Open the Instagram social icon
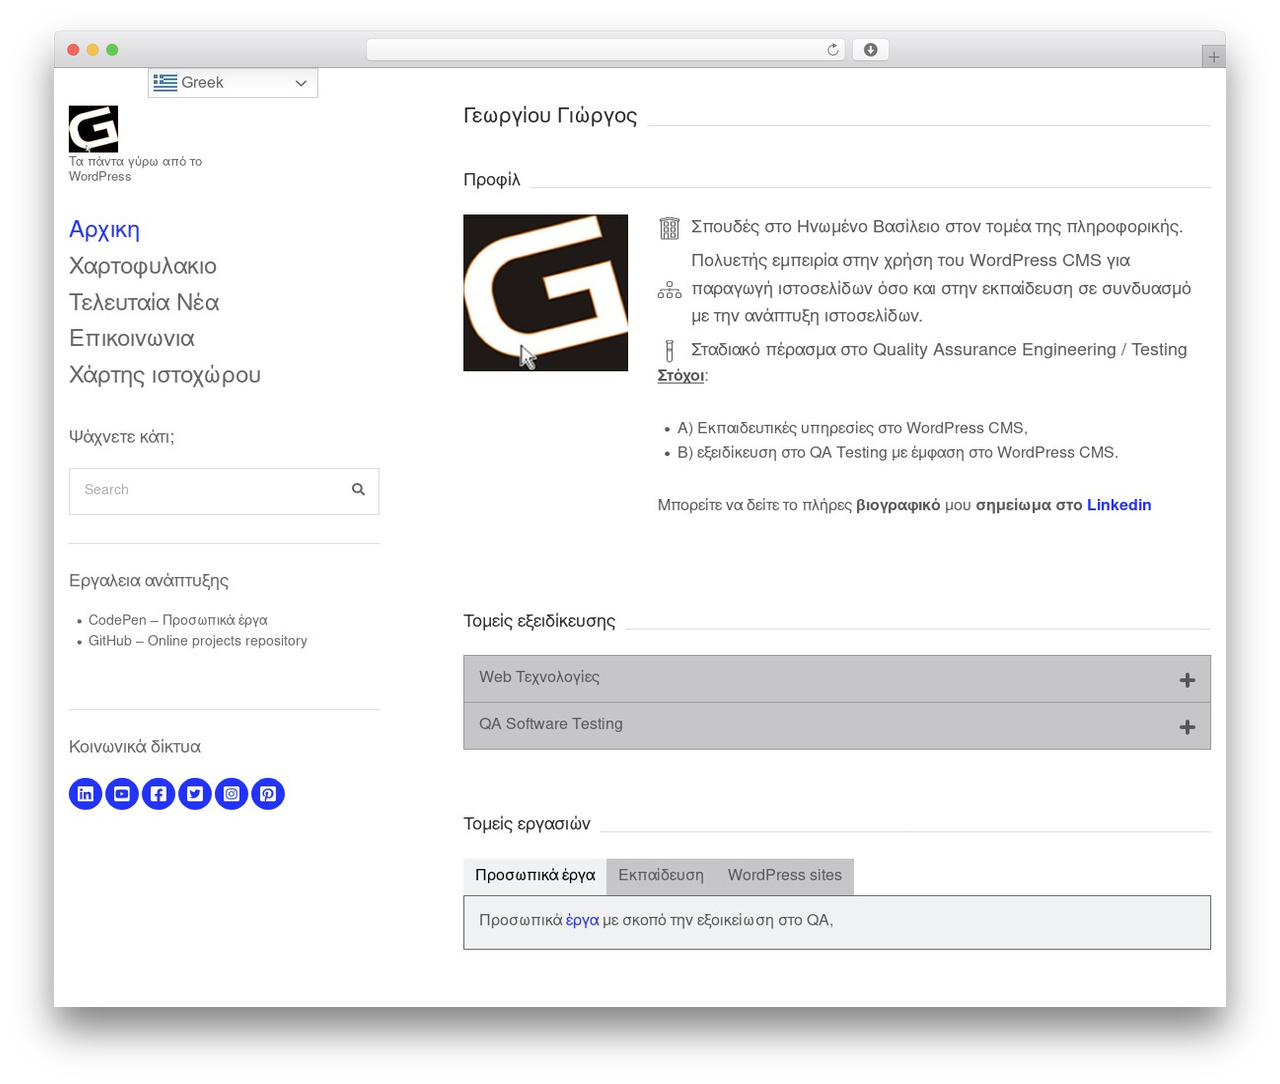Viewport: 1280px width, 1084px height. coord(232,794)
